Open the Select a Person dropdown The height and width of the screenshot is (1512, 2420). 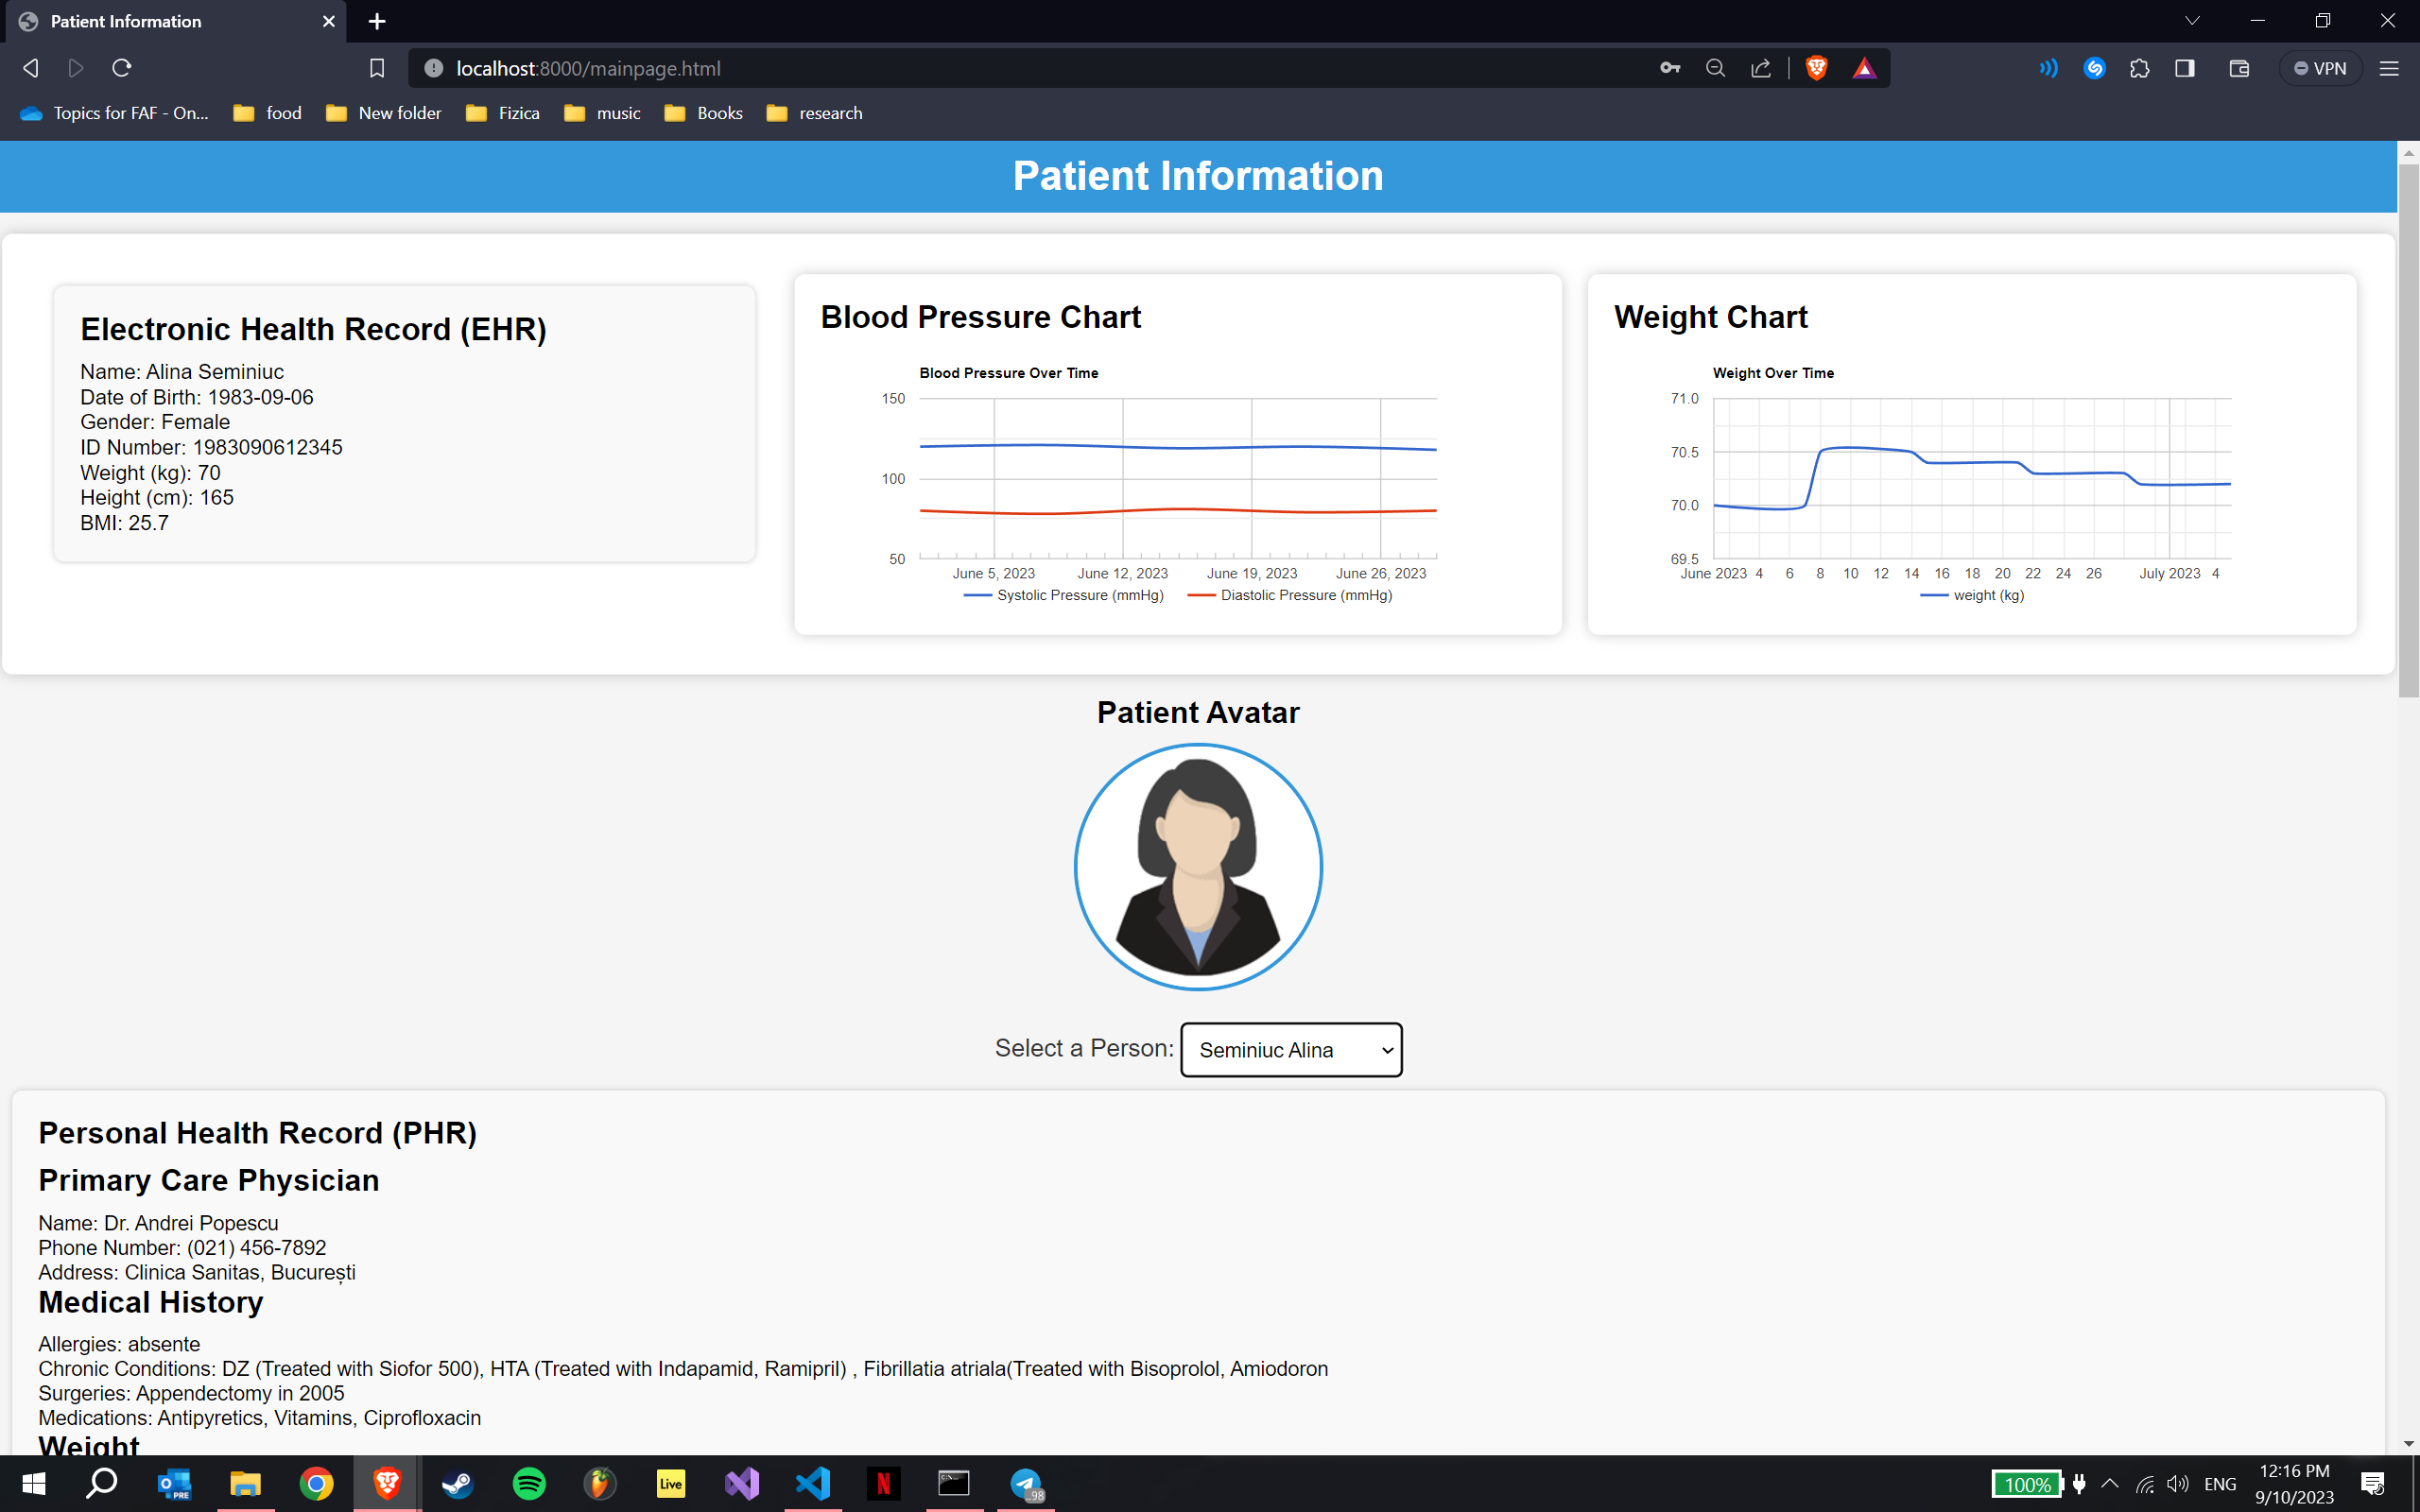pos(1291,1049)
